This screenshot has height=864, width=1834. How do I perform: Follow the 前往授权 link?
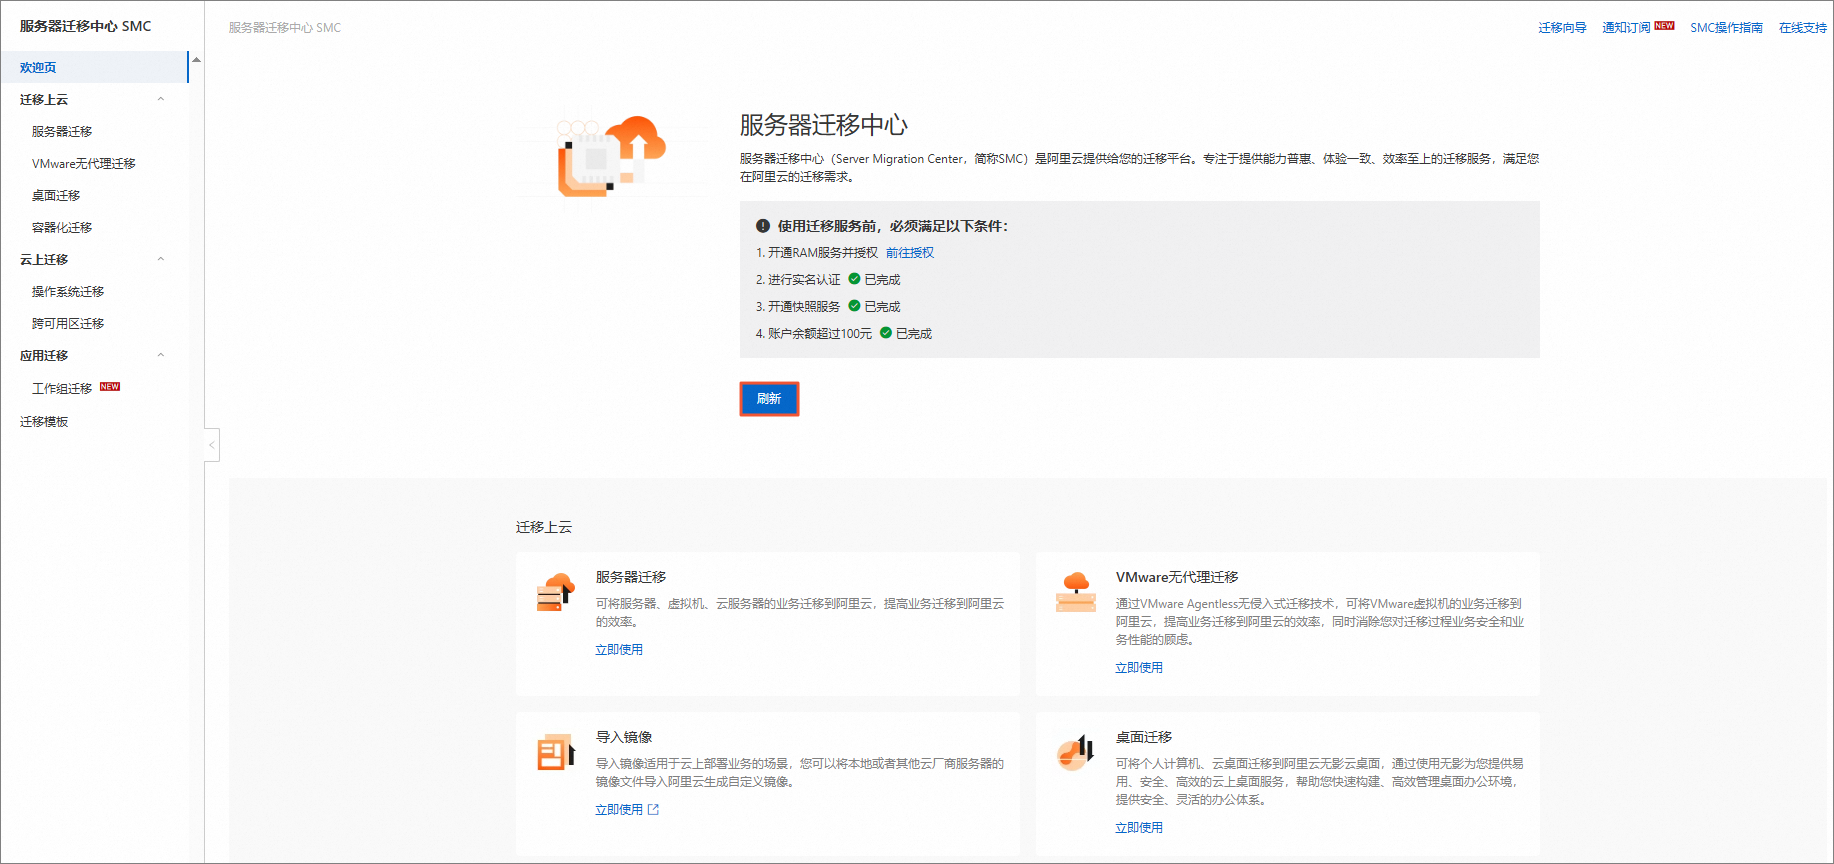pos(910,253)
